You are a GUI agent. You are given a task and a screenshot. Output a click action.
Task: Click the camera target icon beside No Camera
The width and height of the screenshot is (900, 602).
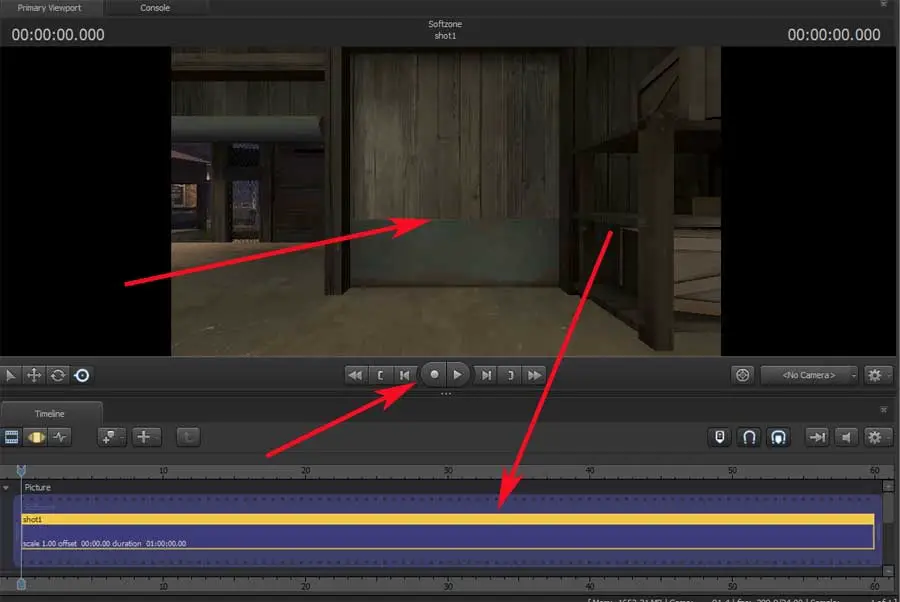742,375
